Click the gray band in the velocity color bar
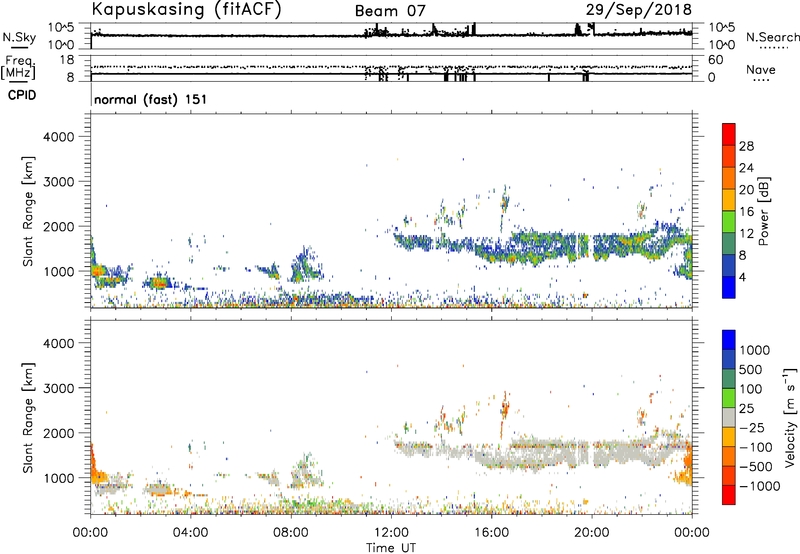 (x=729, y=417)
